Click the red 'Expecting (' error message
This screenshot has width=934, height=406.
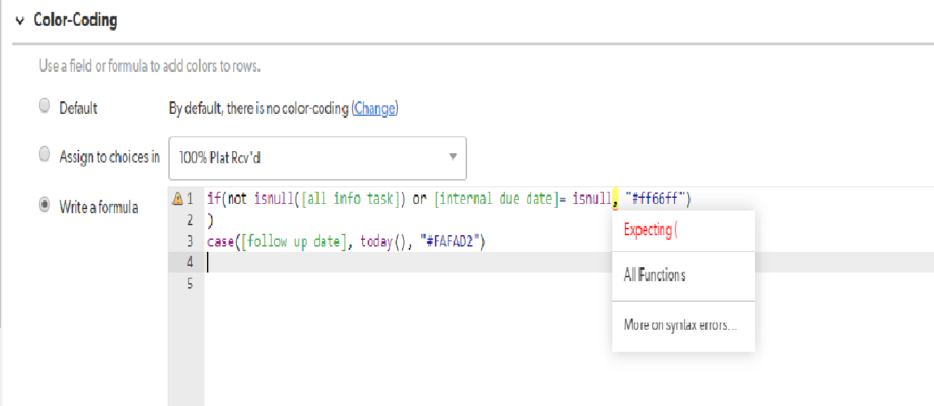point(650,229)
